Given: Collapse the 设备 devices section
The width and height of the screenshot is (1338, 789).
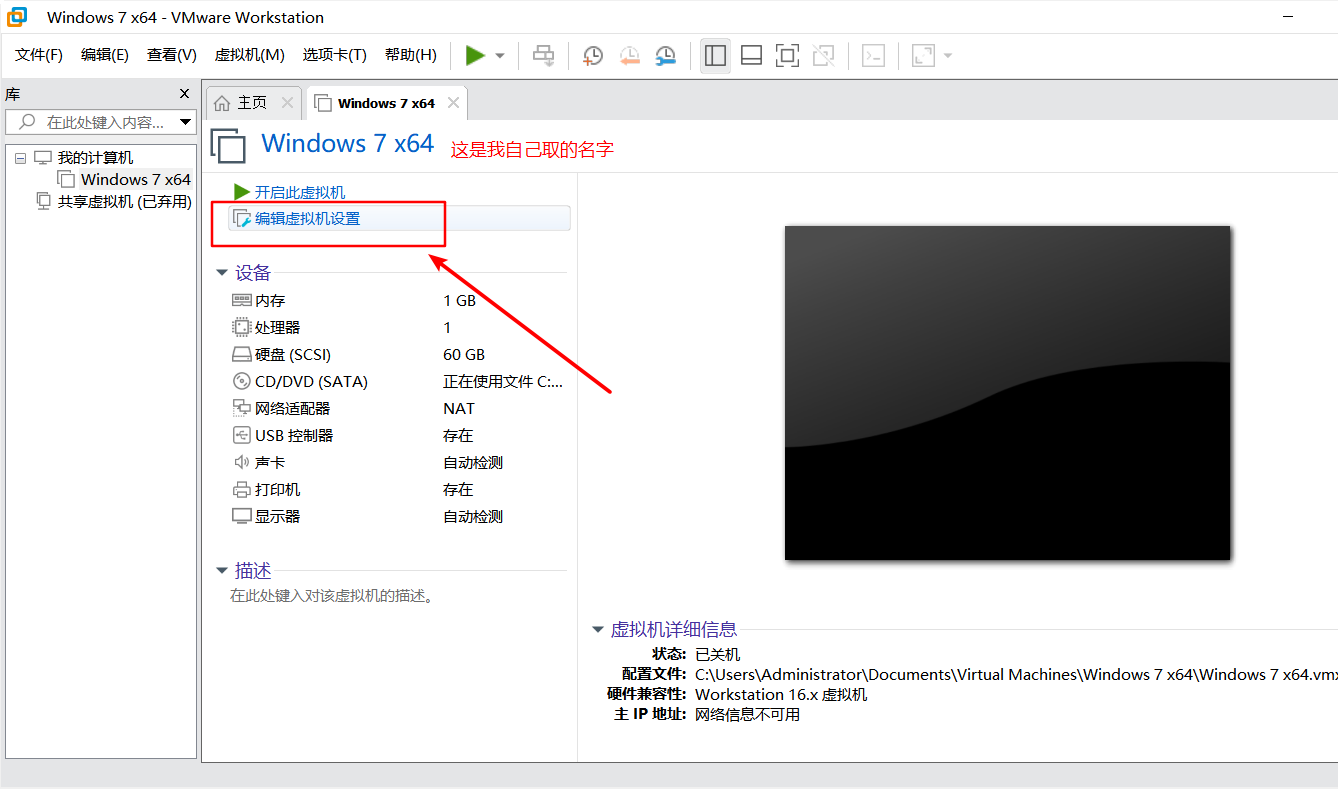Looking at the screenshot, I should (x=222, y=272).
